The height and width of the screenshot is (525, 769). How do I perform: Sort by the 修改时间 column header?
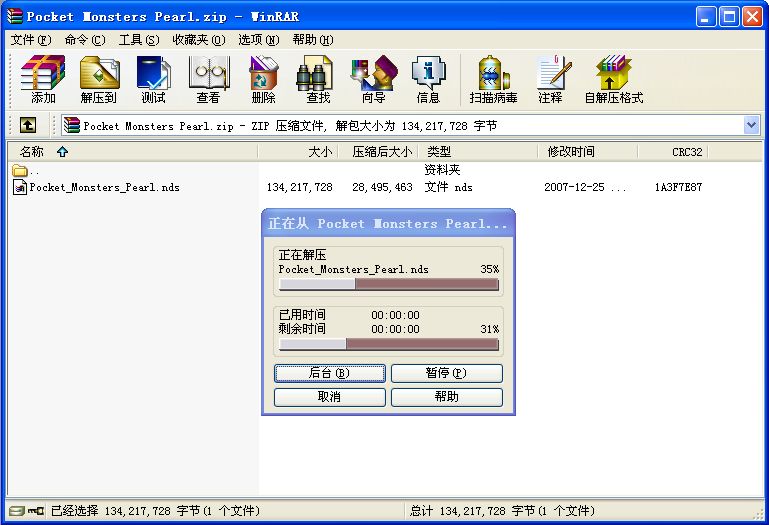[588, 152]
